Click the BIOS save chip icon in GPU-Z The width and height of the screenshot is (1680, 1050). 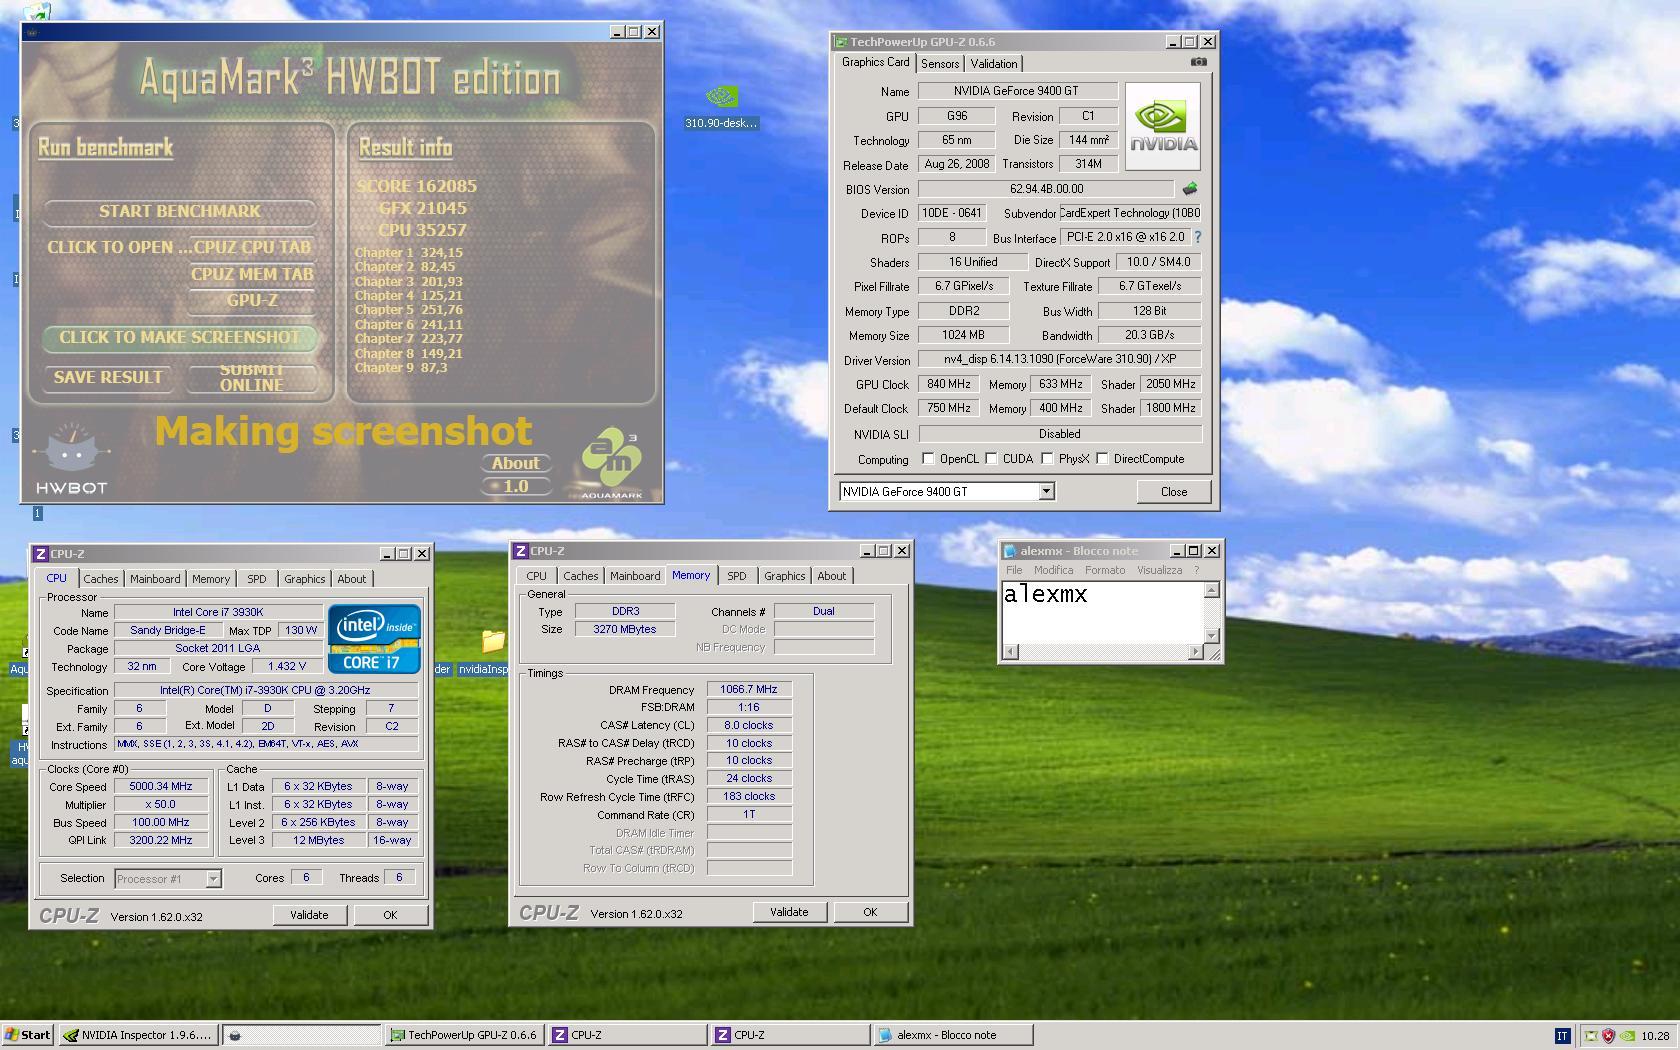(1189, 188)
